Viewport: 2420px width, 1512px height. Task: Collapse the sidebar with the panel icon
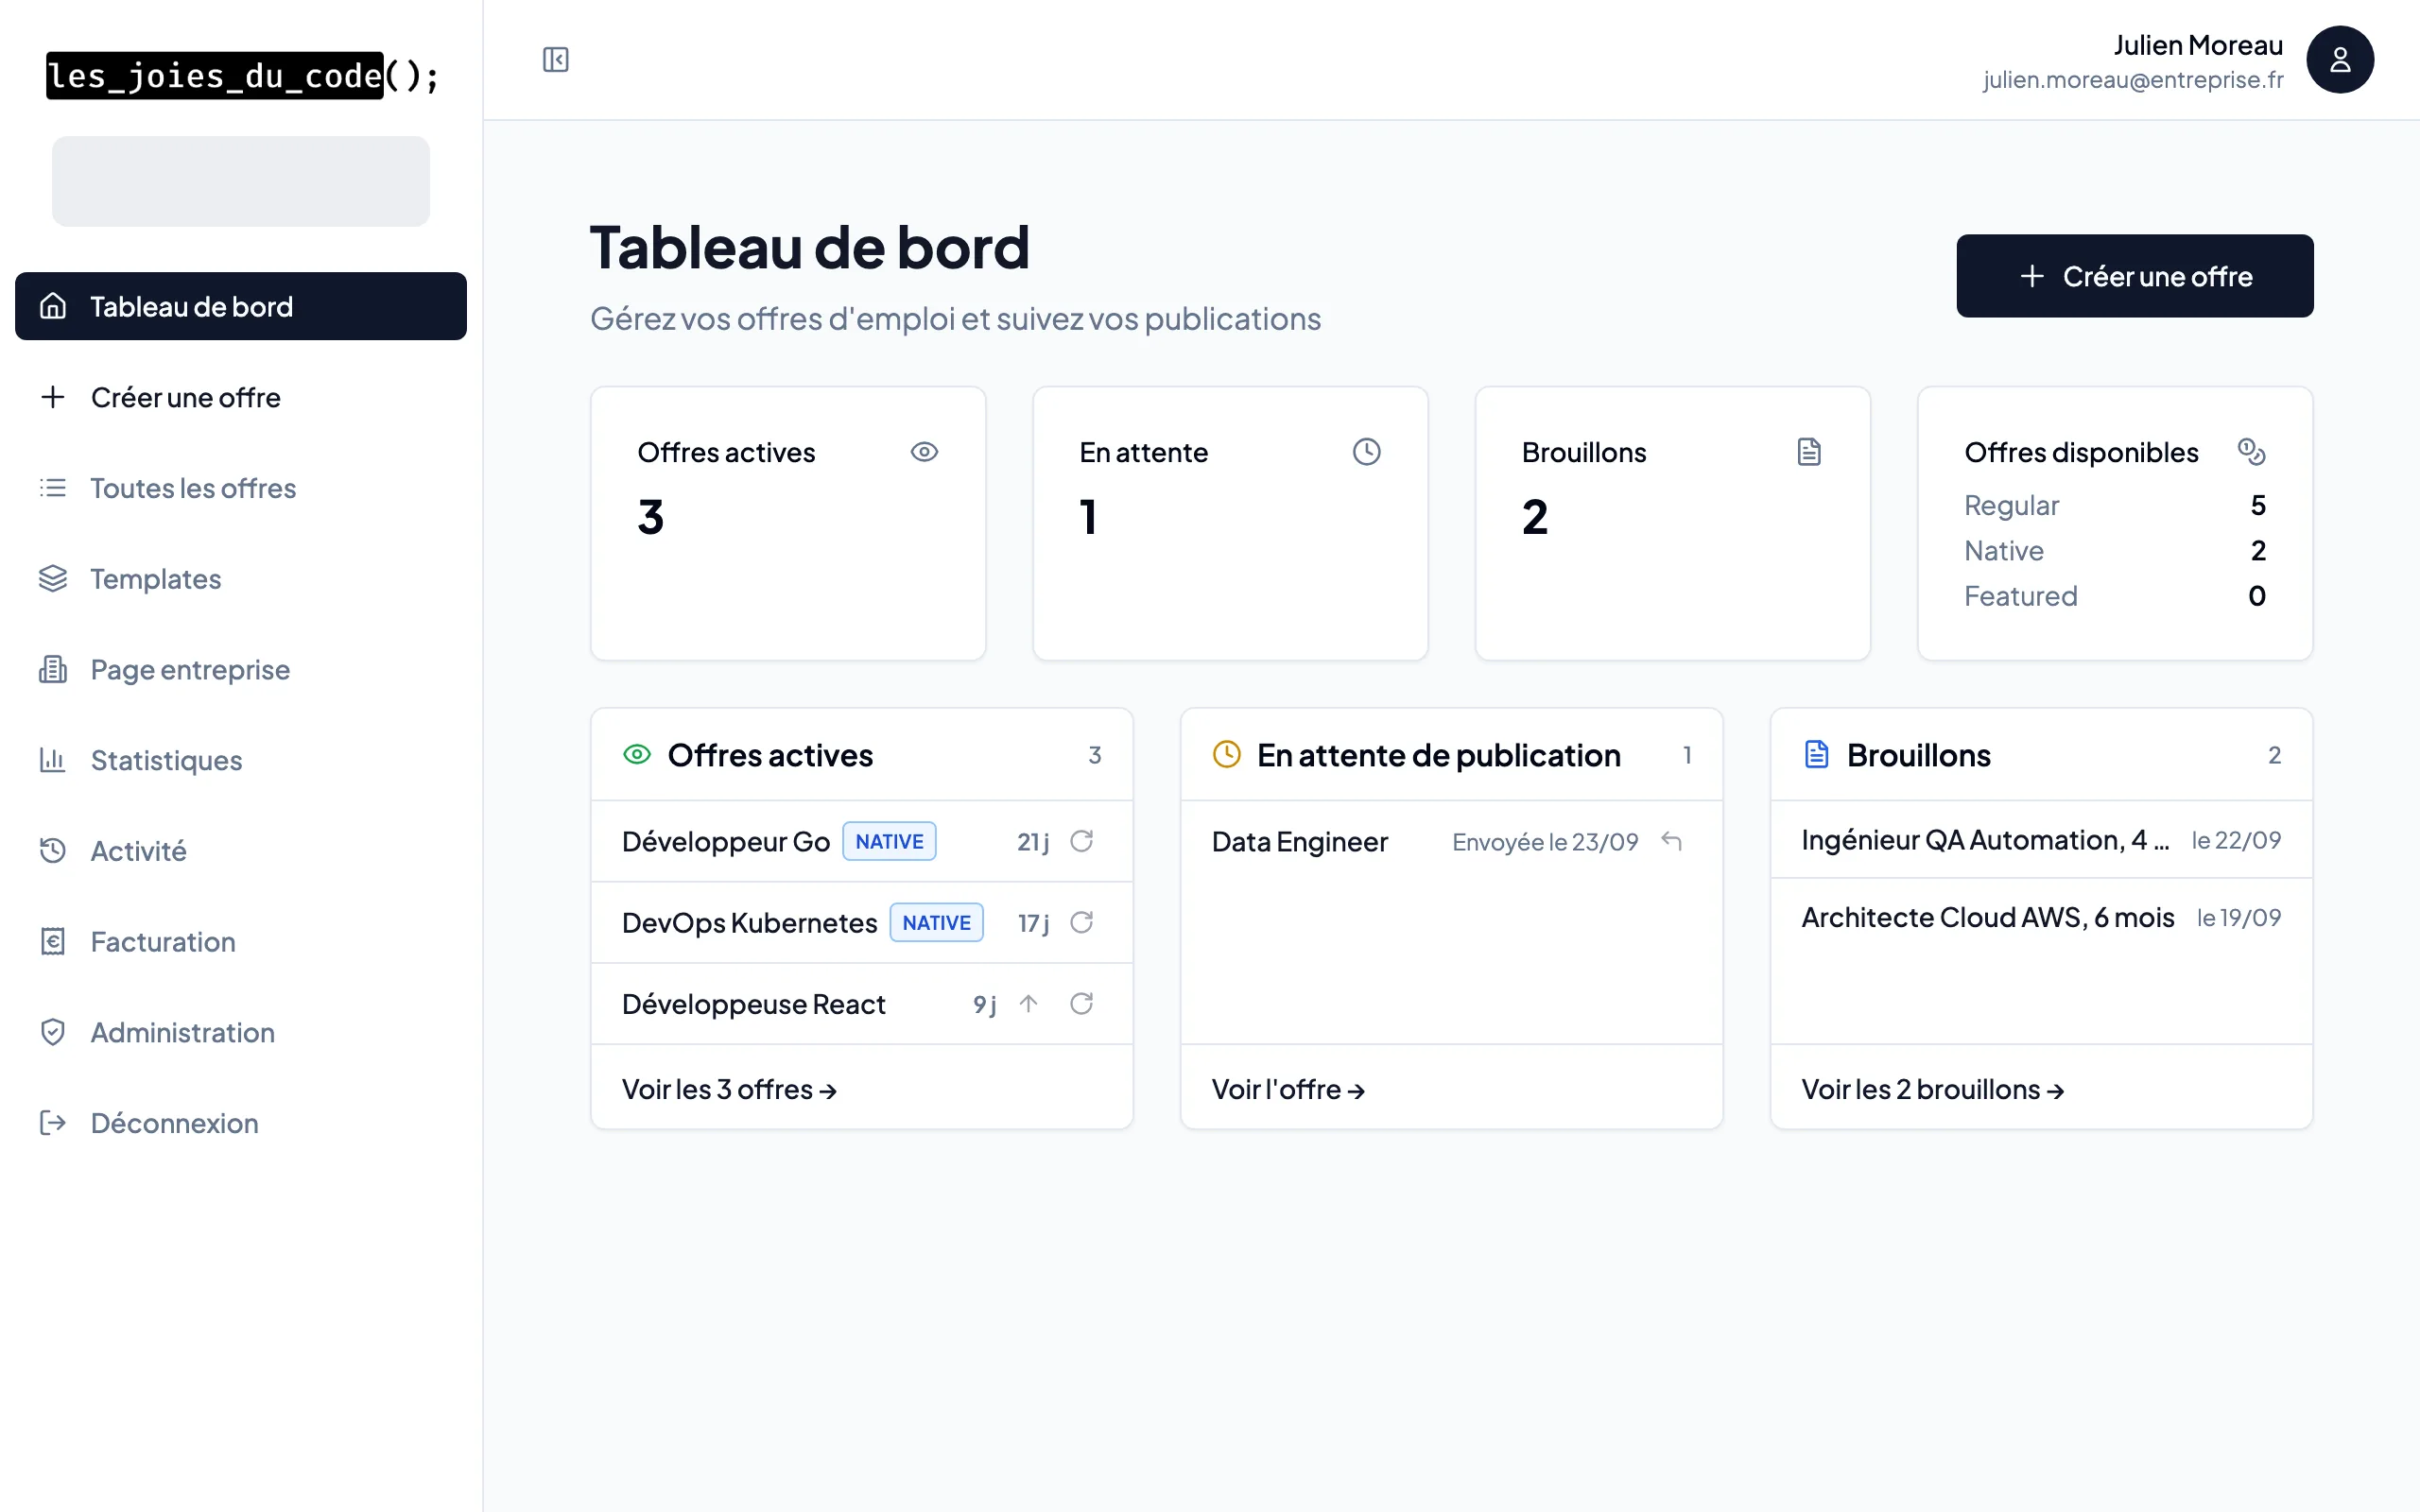(555, 60)
